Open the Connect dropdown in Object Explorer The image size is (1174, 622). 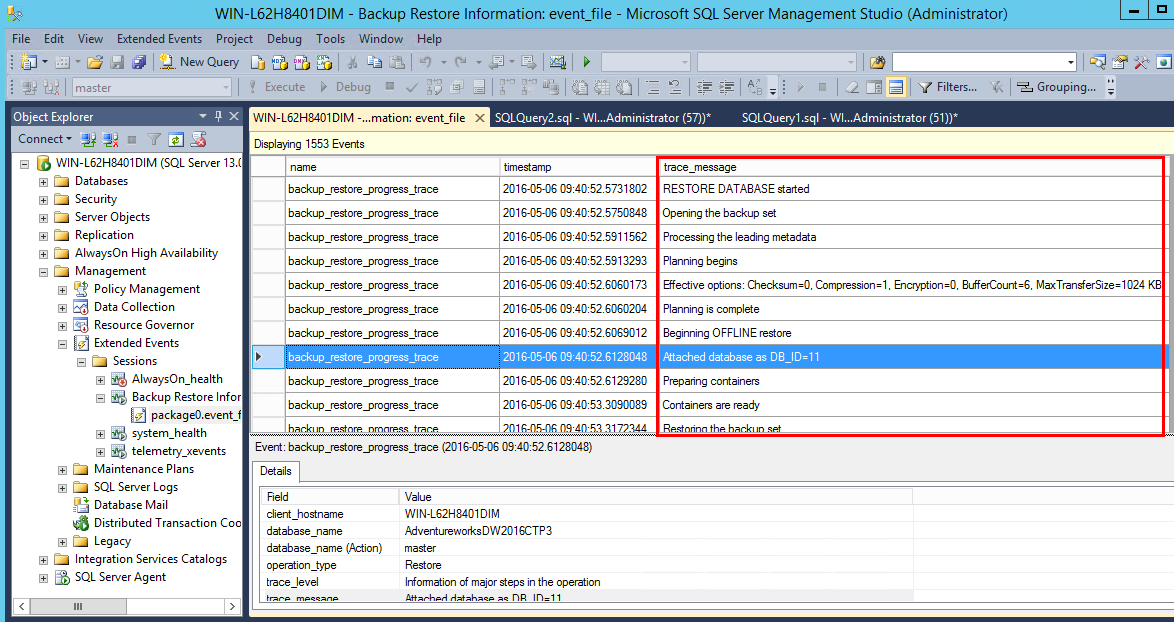pos(45,139)
